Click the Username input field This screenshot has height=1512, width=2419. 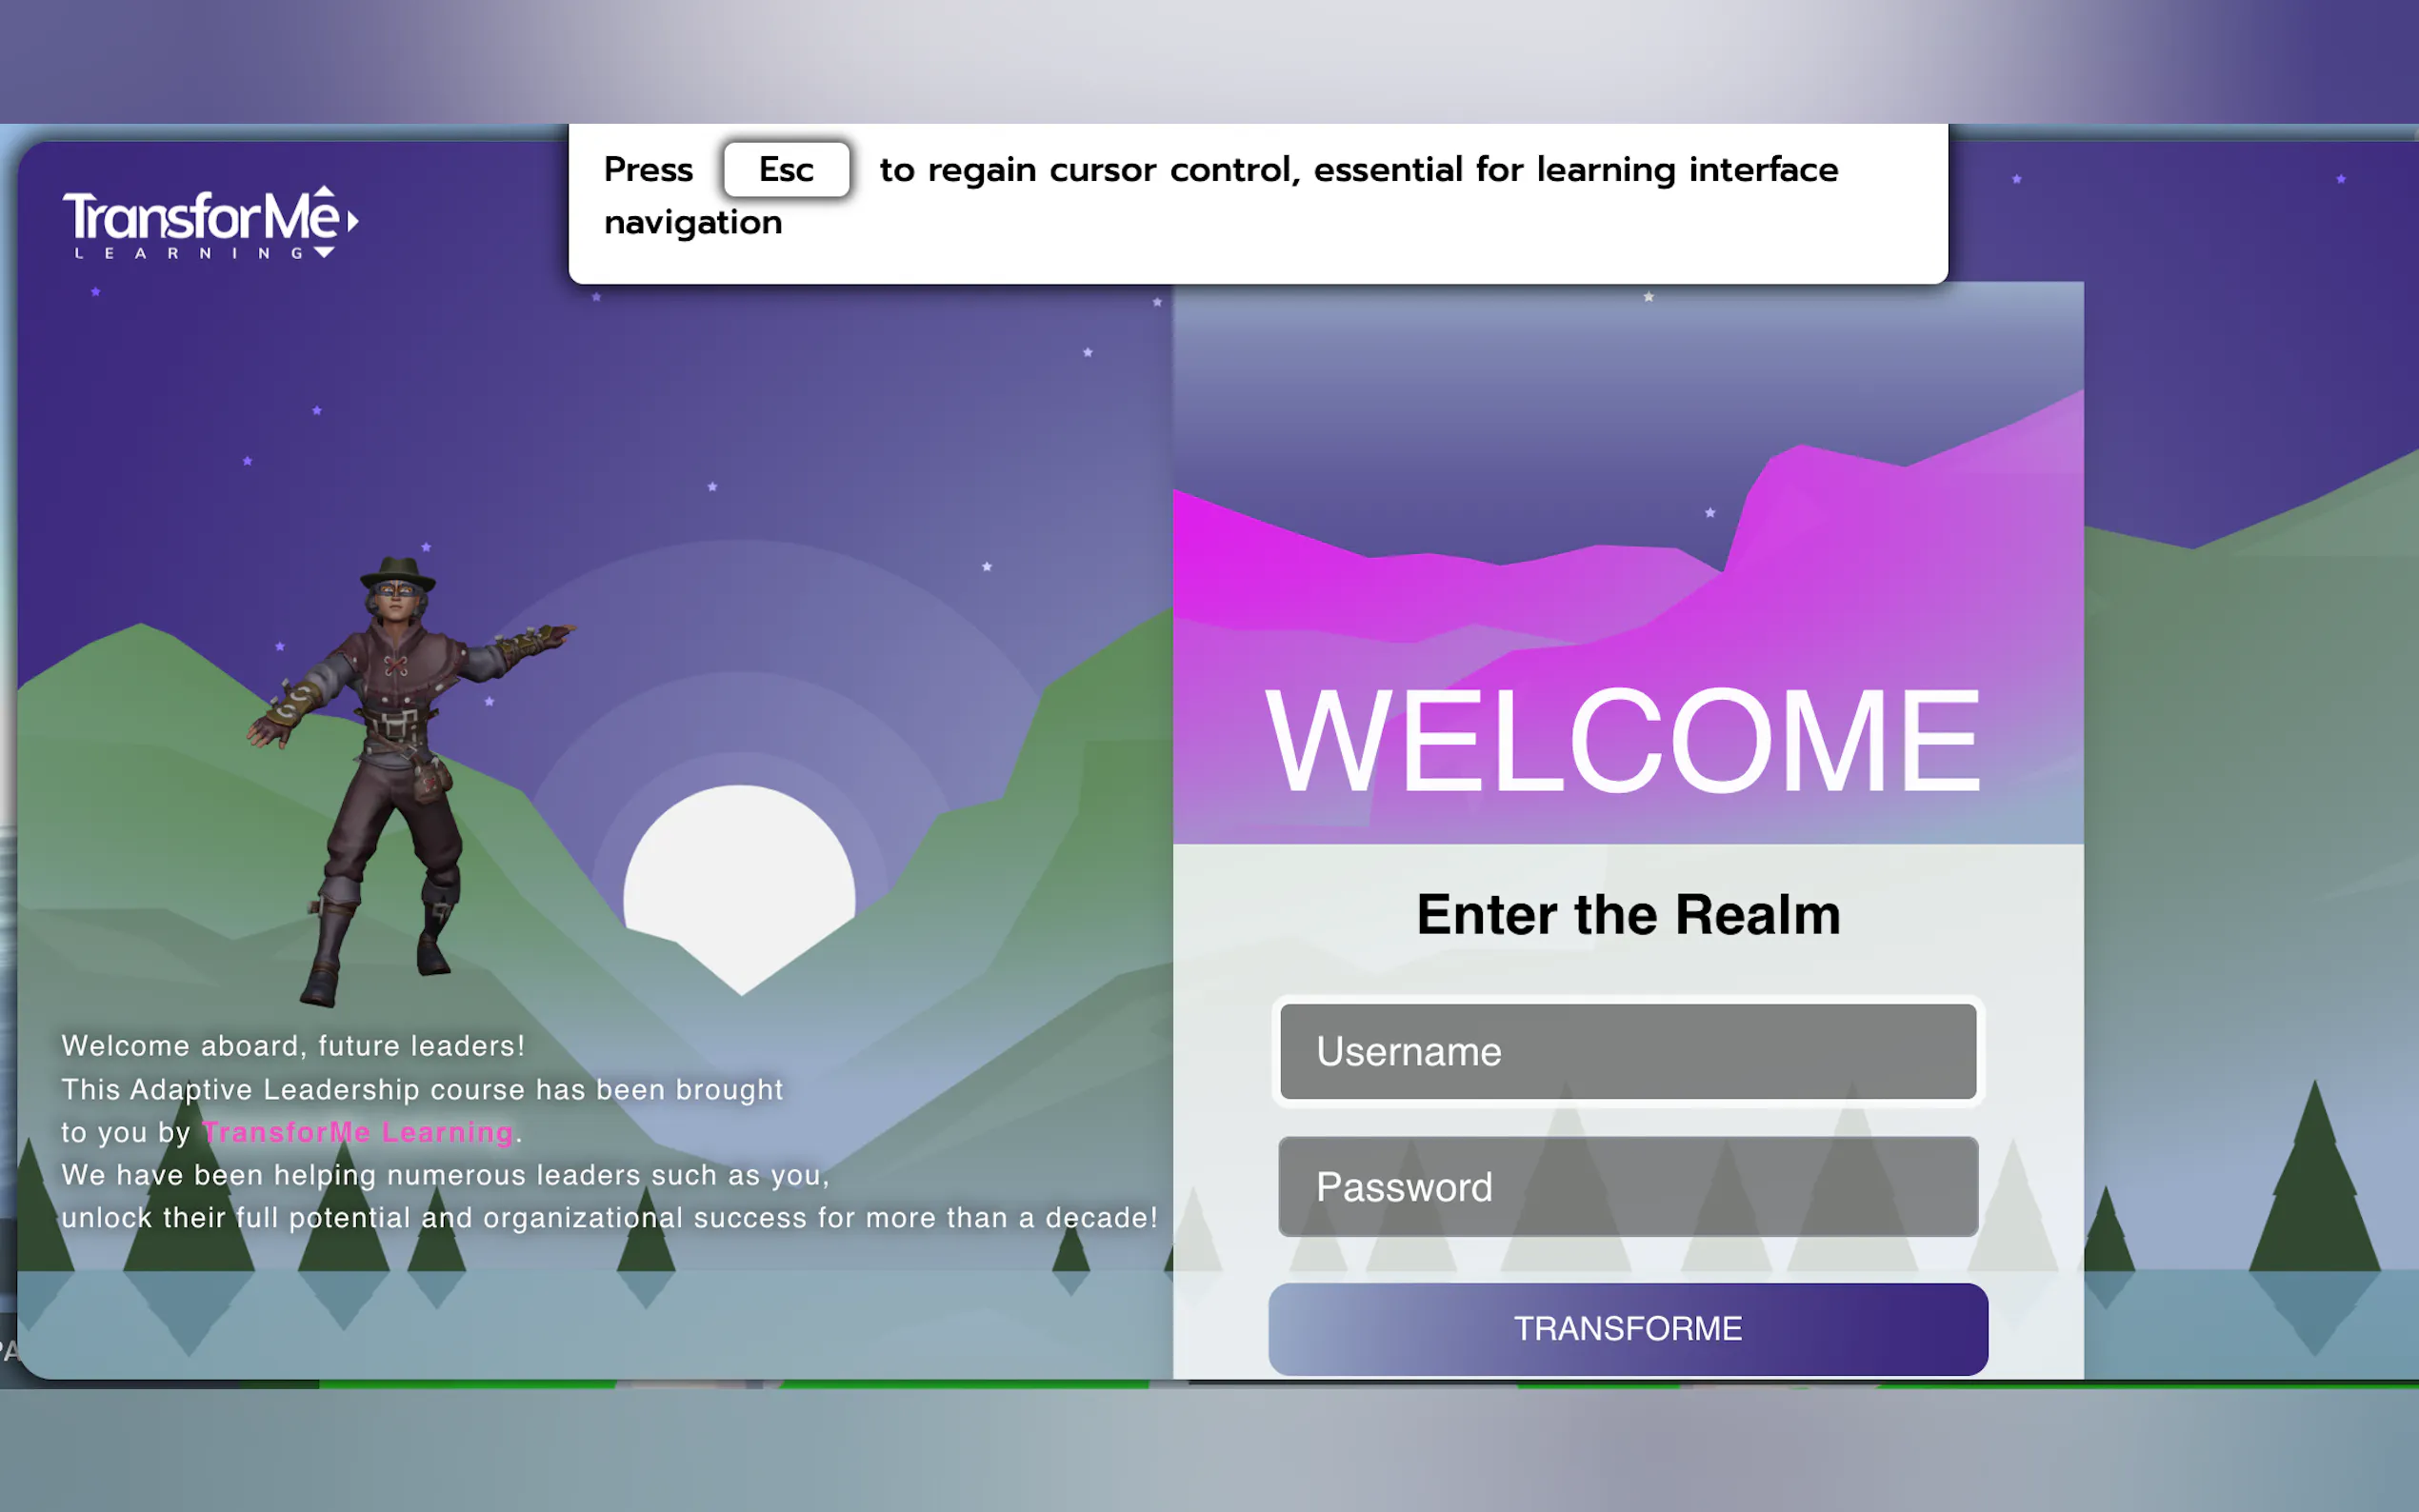point(1627,1051)
